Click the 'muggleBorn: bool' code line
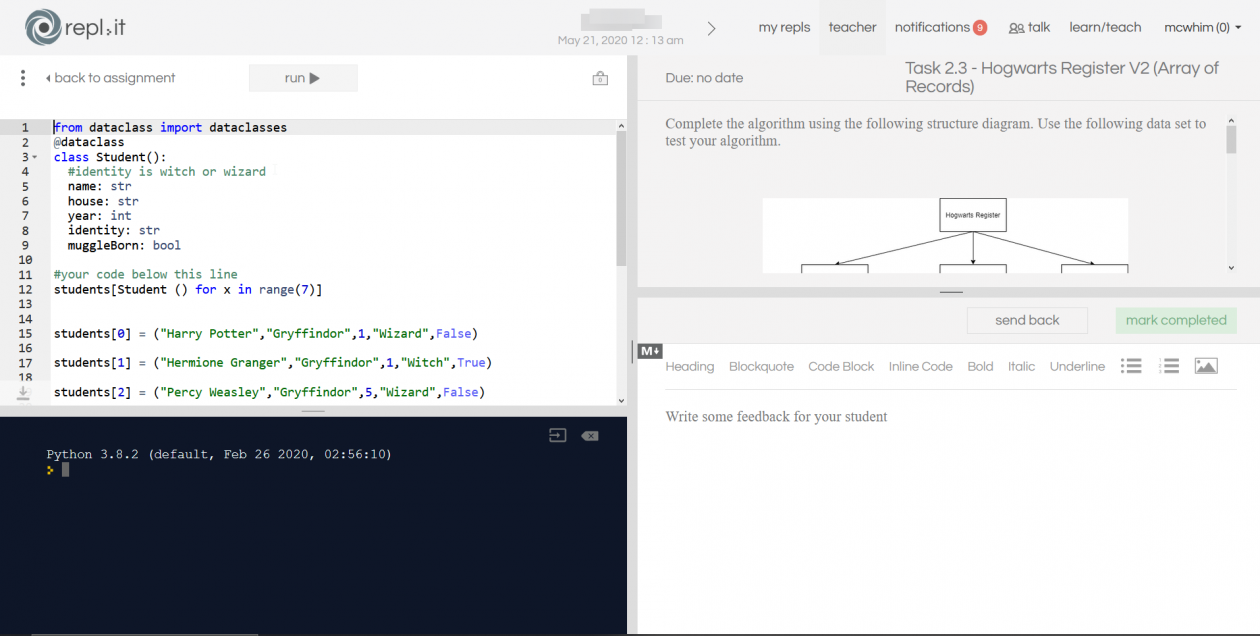 [125, 245]
